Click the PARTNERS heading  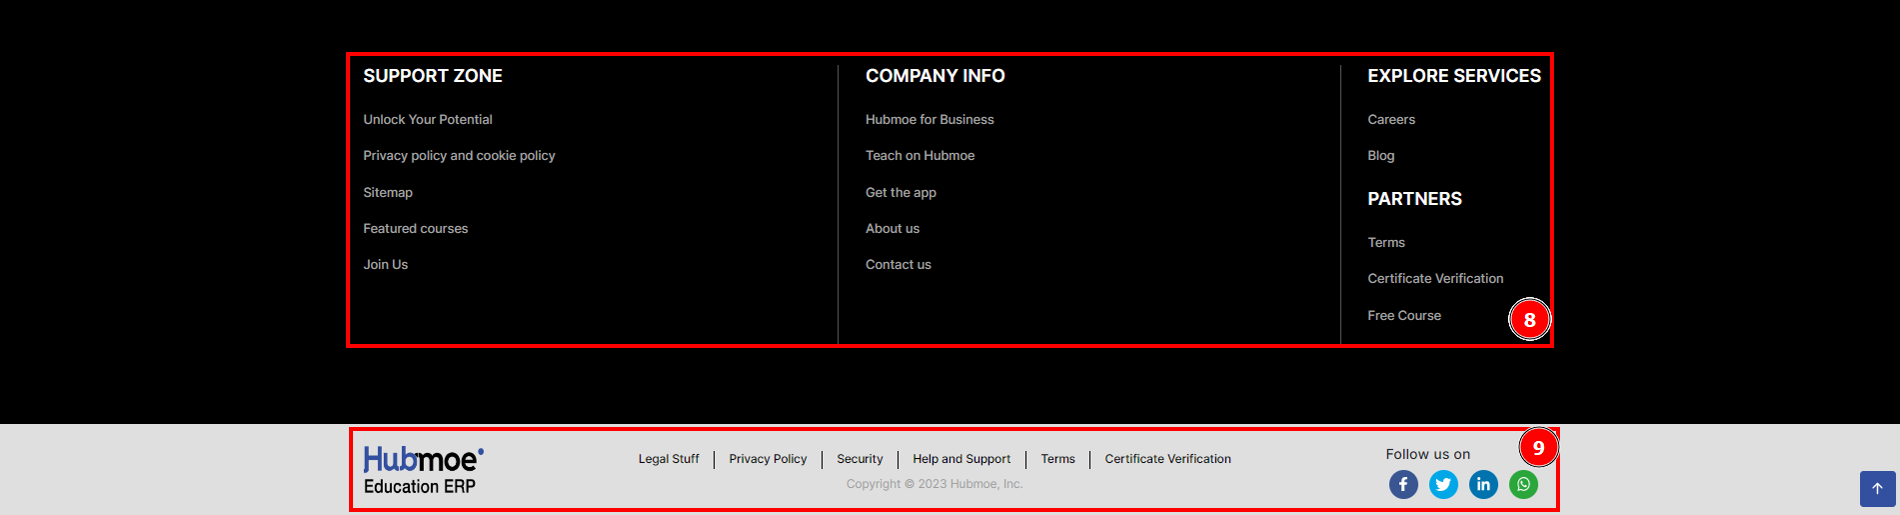pyautogui.click(x=1415, y=199)
